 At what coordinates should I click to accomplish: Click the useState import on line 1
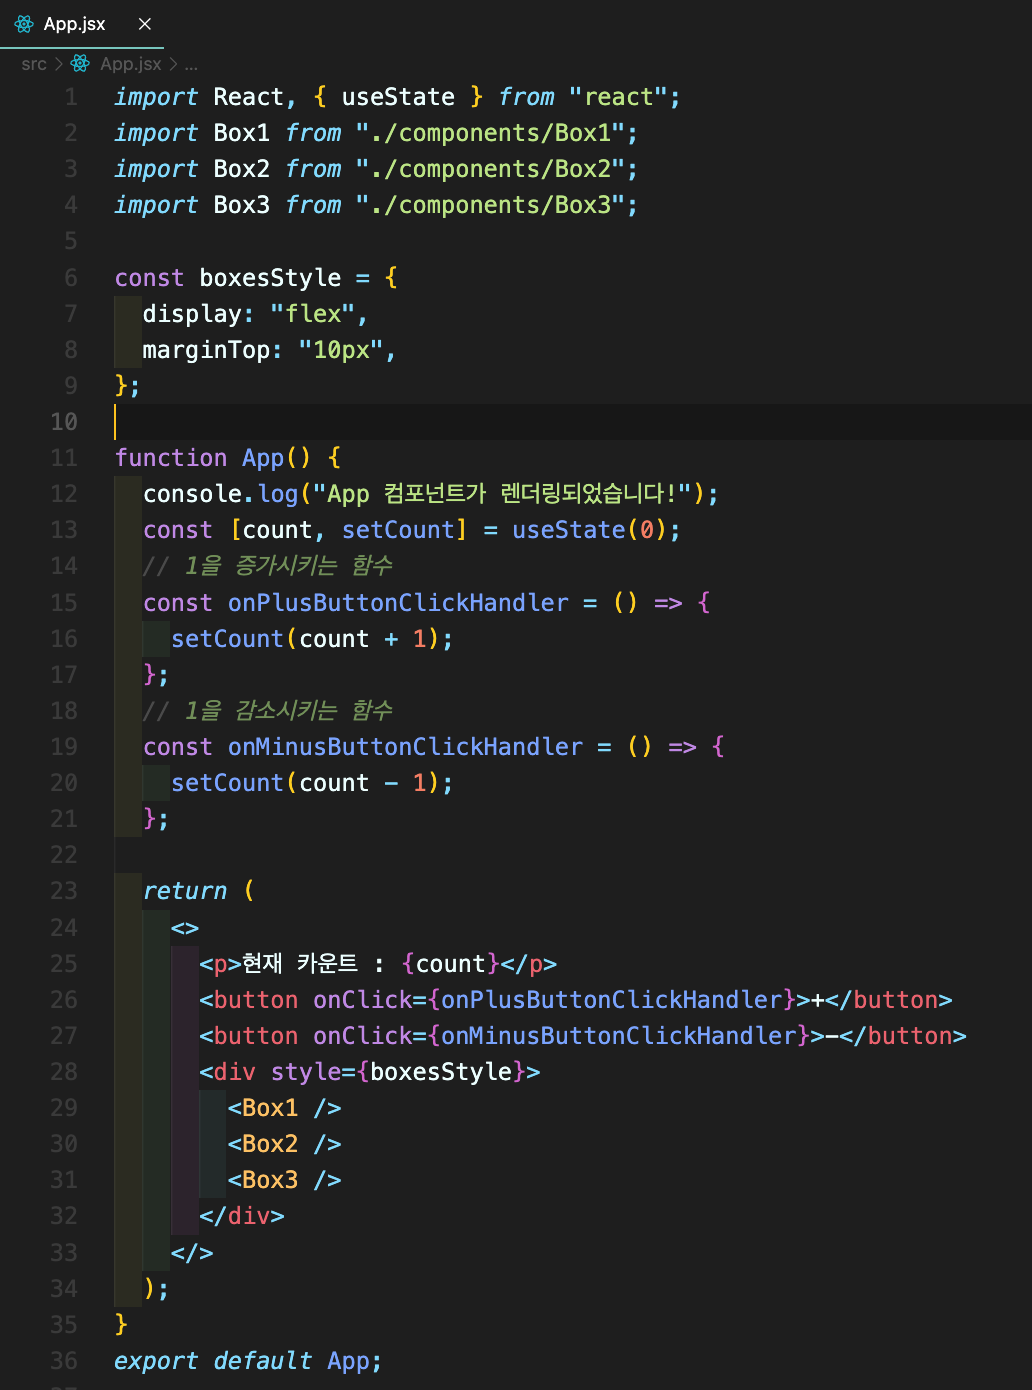point(398,97)
